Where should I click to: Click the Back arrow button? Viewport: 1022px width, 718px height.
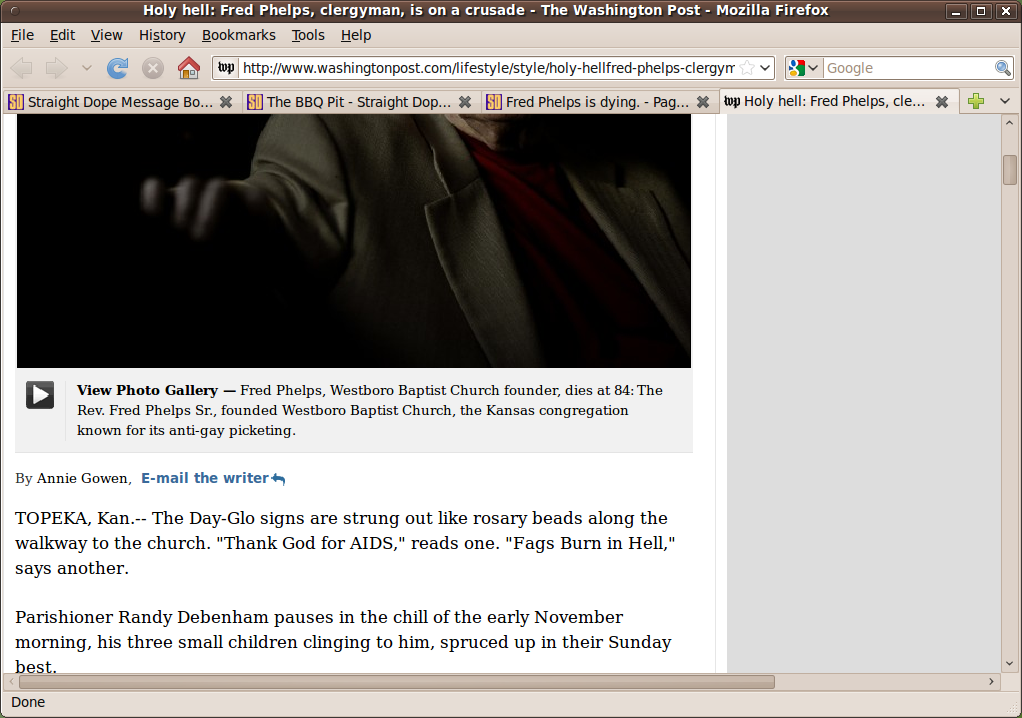(22, 68)
